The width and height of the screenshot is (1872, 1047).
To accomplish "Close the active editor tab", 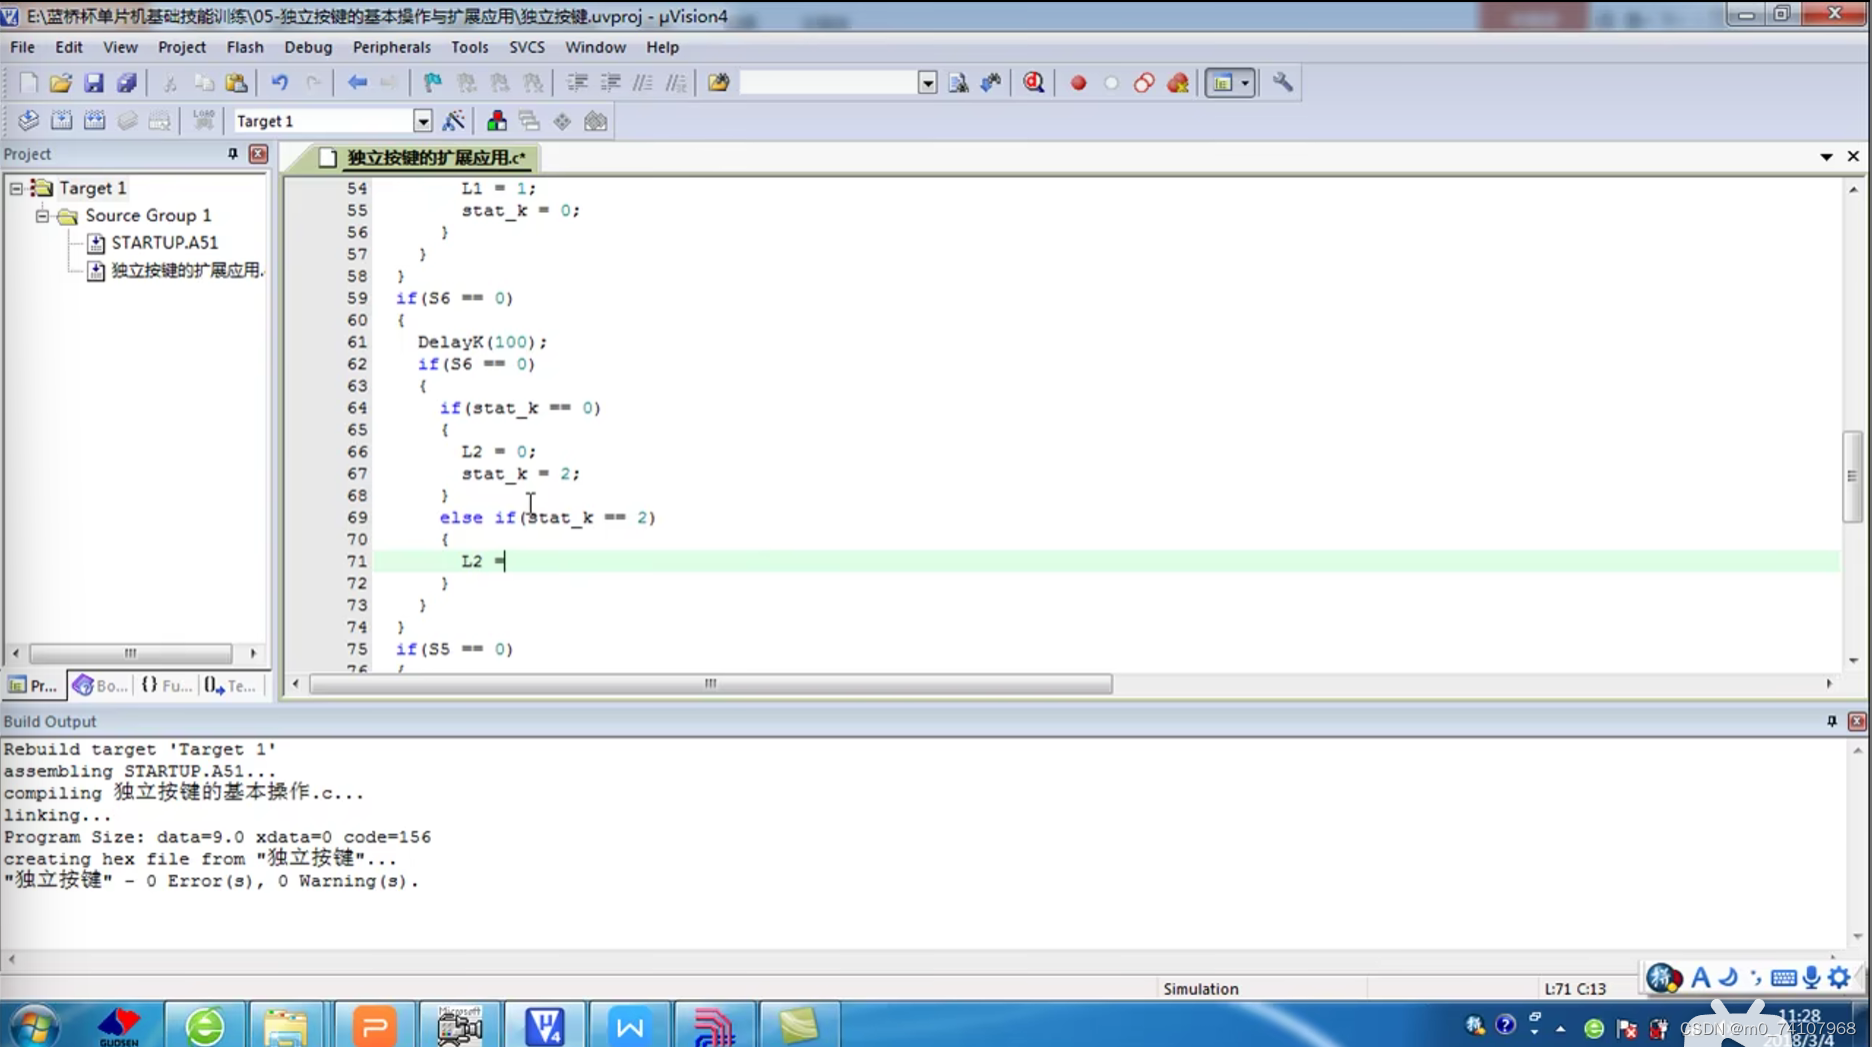I will (1853, 157).
